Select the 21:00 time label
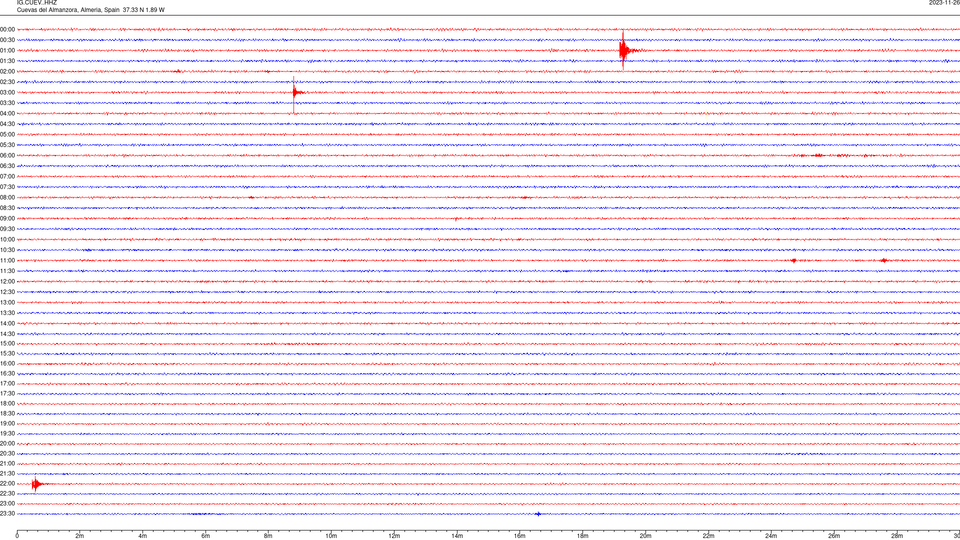This screenshot has height=540, width=960. coord(7,463)
